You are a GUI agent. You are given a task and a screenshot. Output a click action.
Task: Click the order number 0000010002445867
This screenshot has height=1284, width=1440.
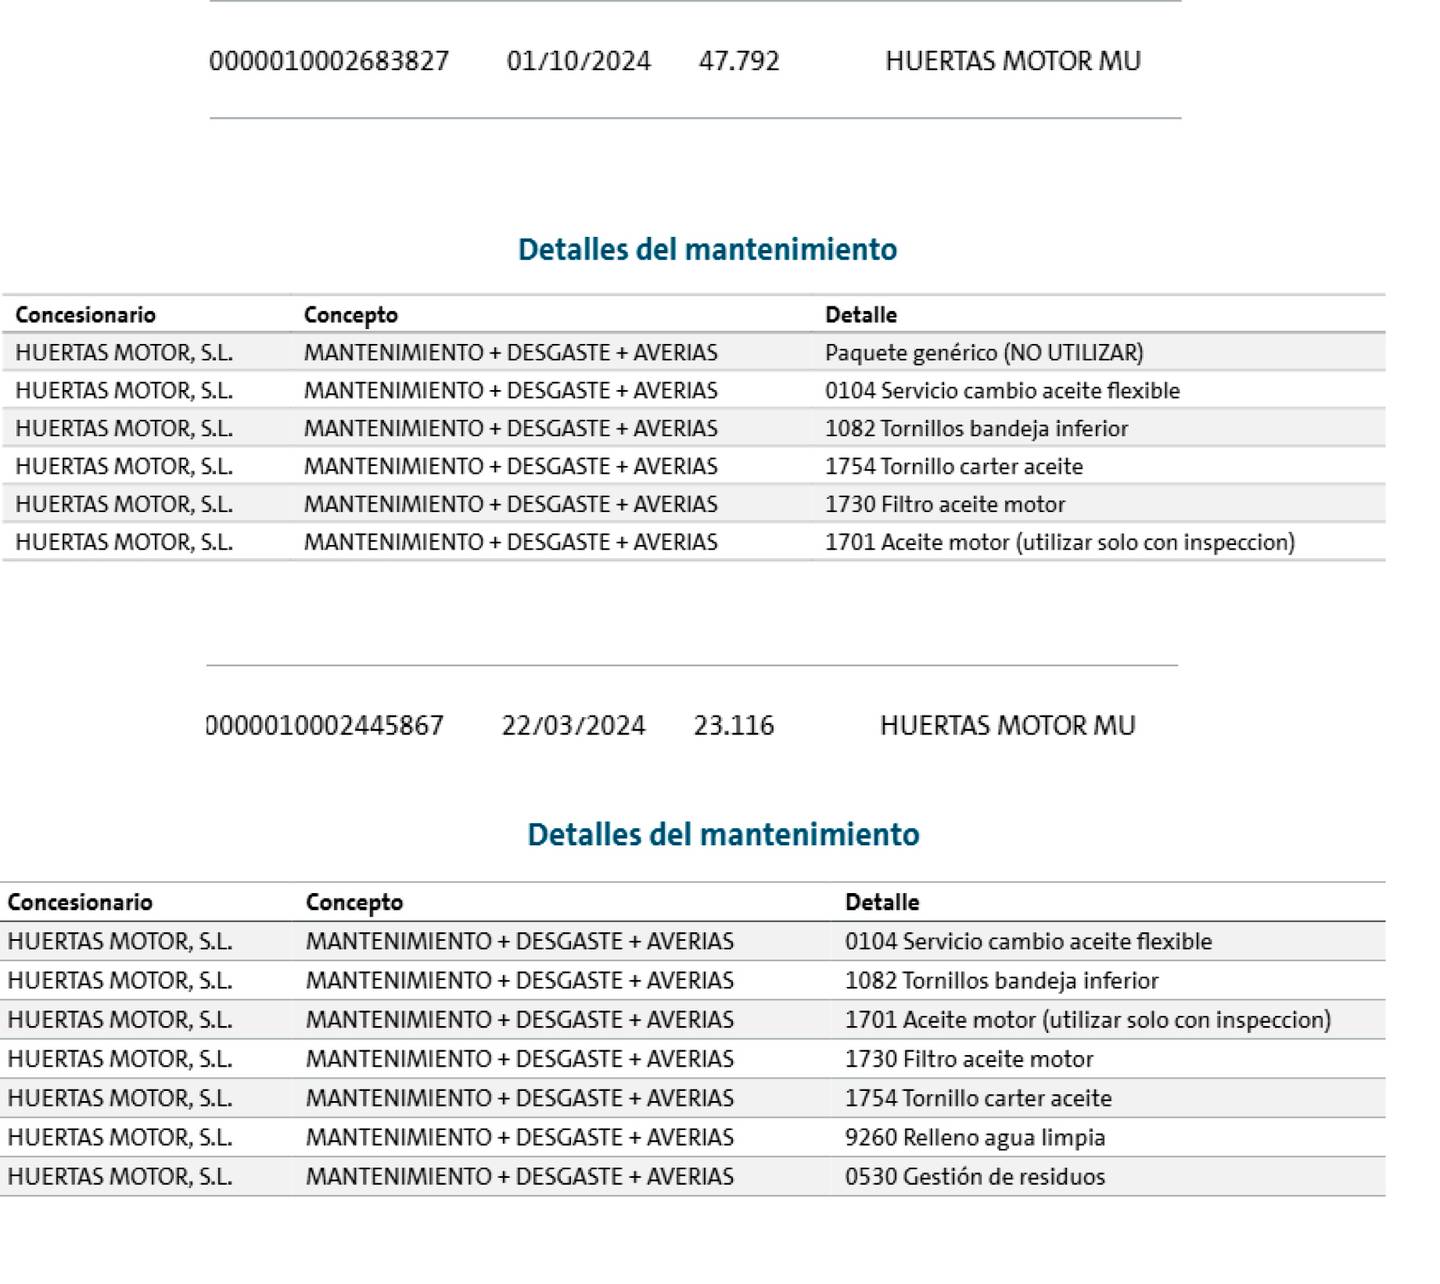tap(325, 725)
